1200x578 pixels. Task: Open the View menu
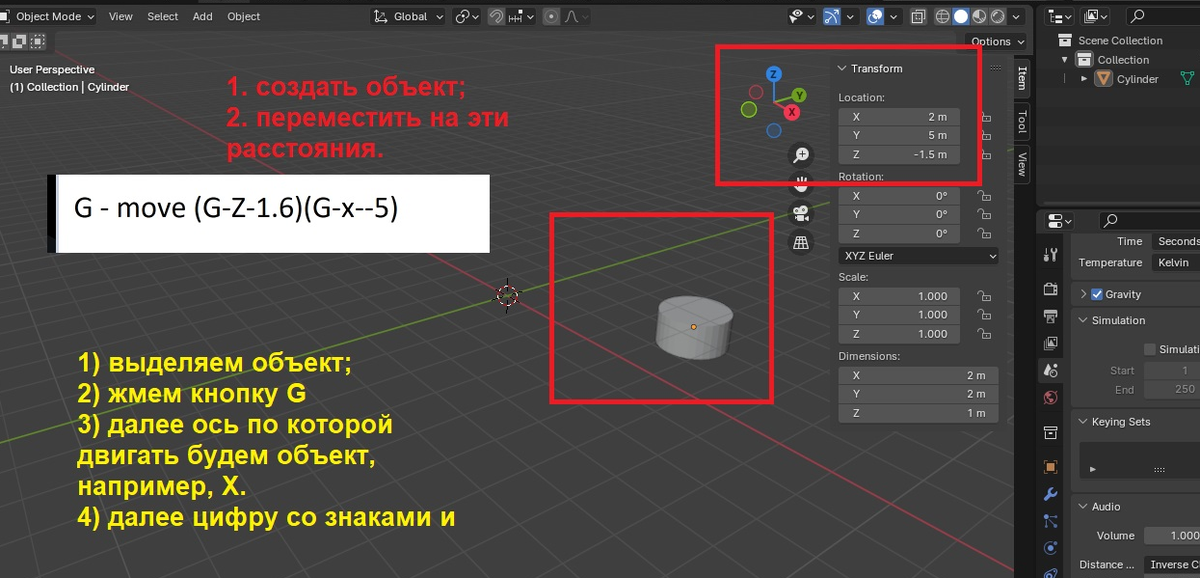tap(120, 16)
